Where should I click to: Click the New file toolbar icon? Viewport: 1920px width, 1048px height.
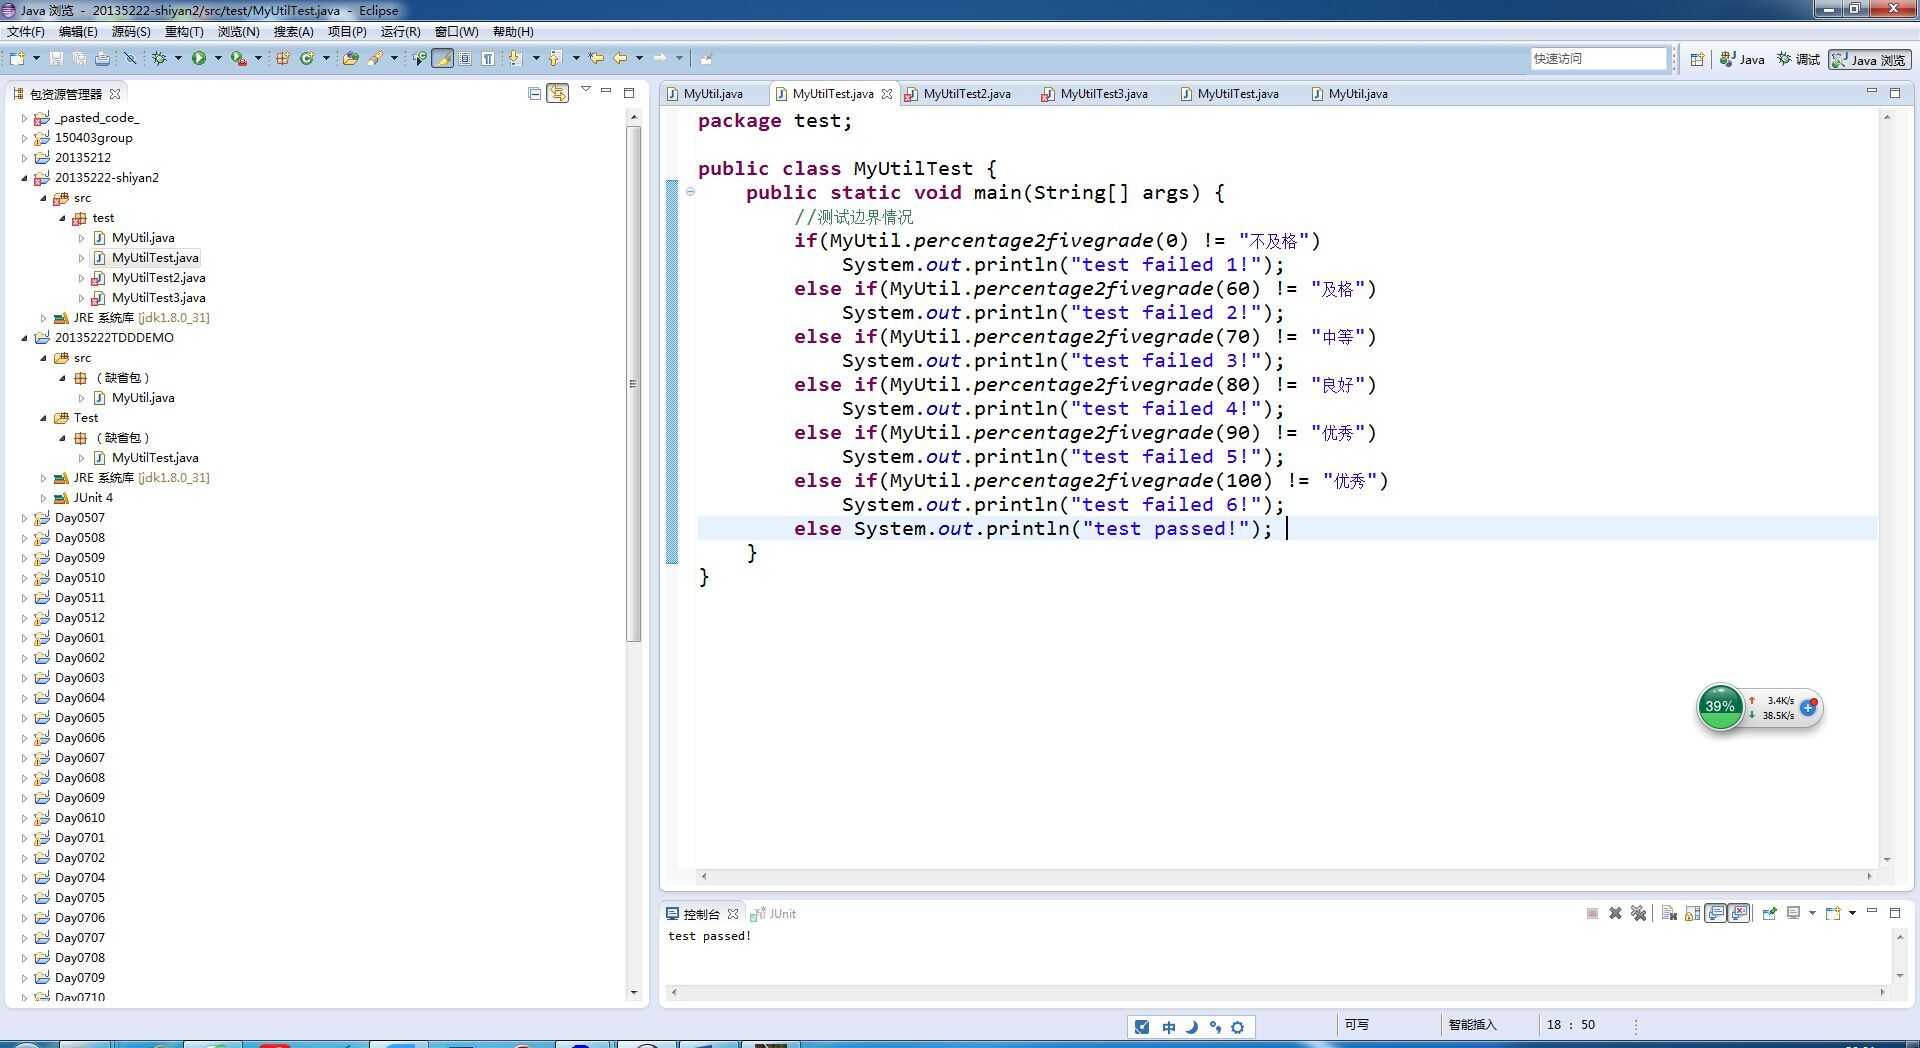coord(17,58)
